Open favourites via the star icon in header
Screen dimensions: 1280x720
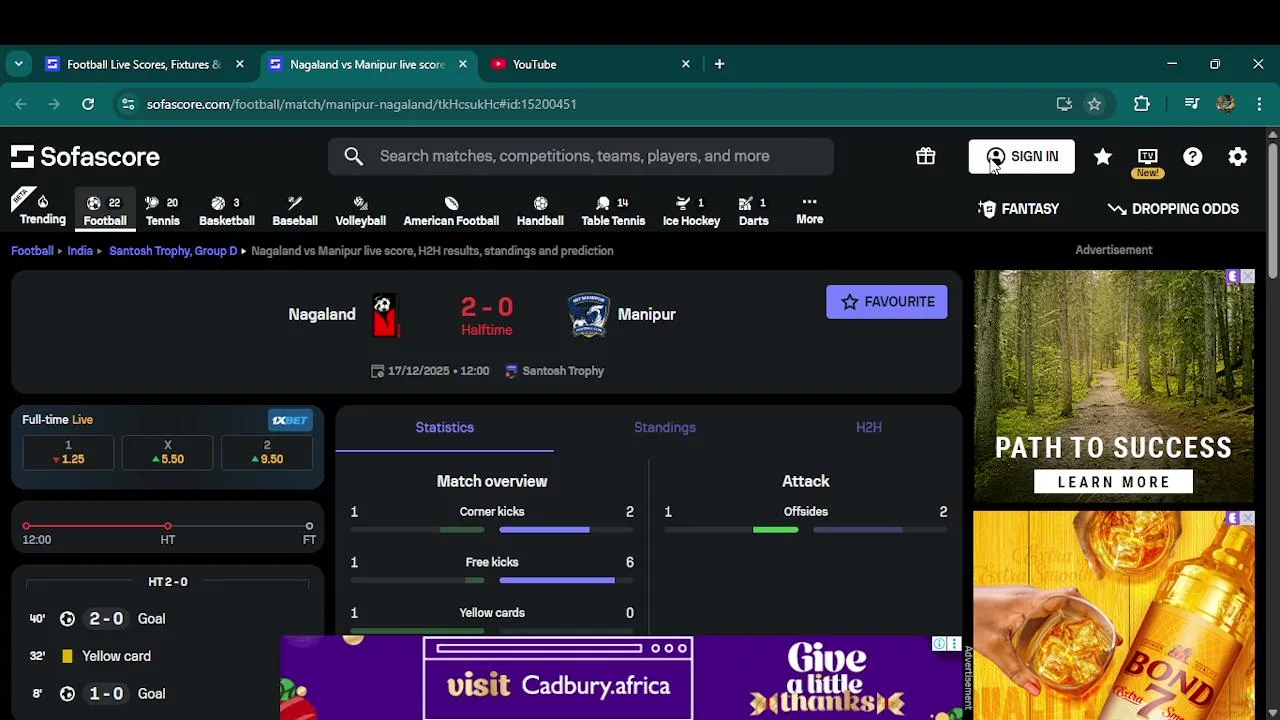point(1103,156)
